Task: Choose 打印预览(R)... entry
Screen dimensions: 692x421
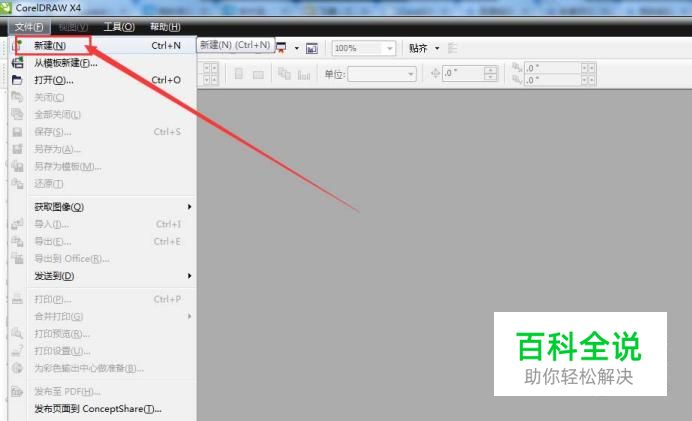Action: coord(102,334)
